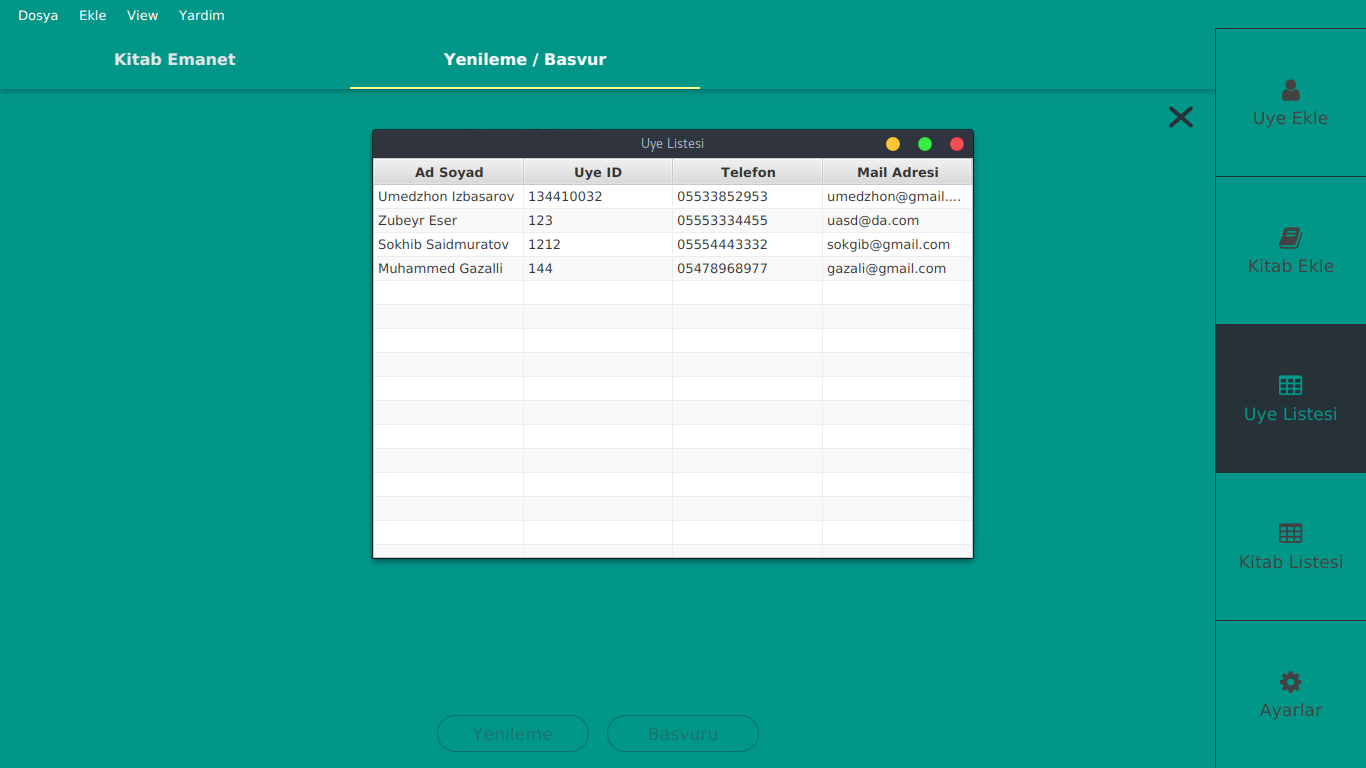1366x768 pixels.
Task: Click the Telefon column header
Action: [x=747, y=171]
